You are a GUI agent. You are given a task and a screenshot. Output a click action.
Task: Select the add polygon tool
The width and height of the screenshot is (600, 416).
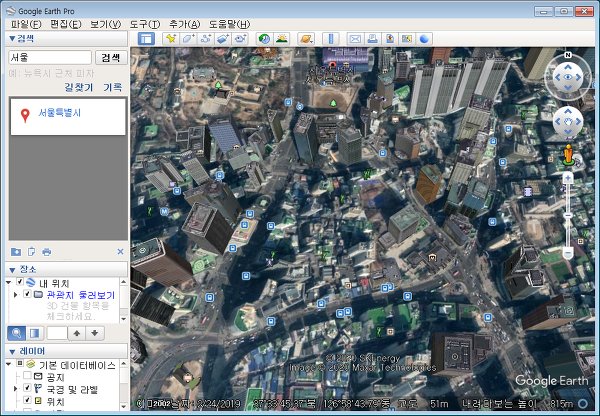point(188,39)
